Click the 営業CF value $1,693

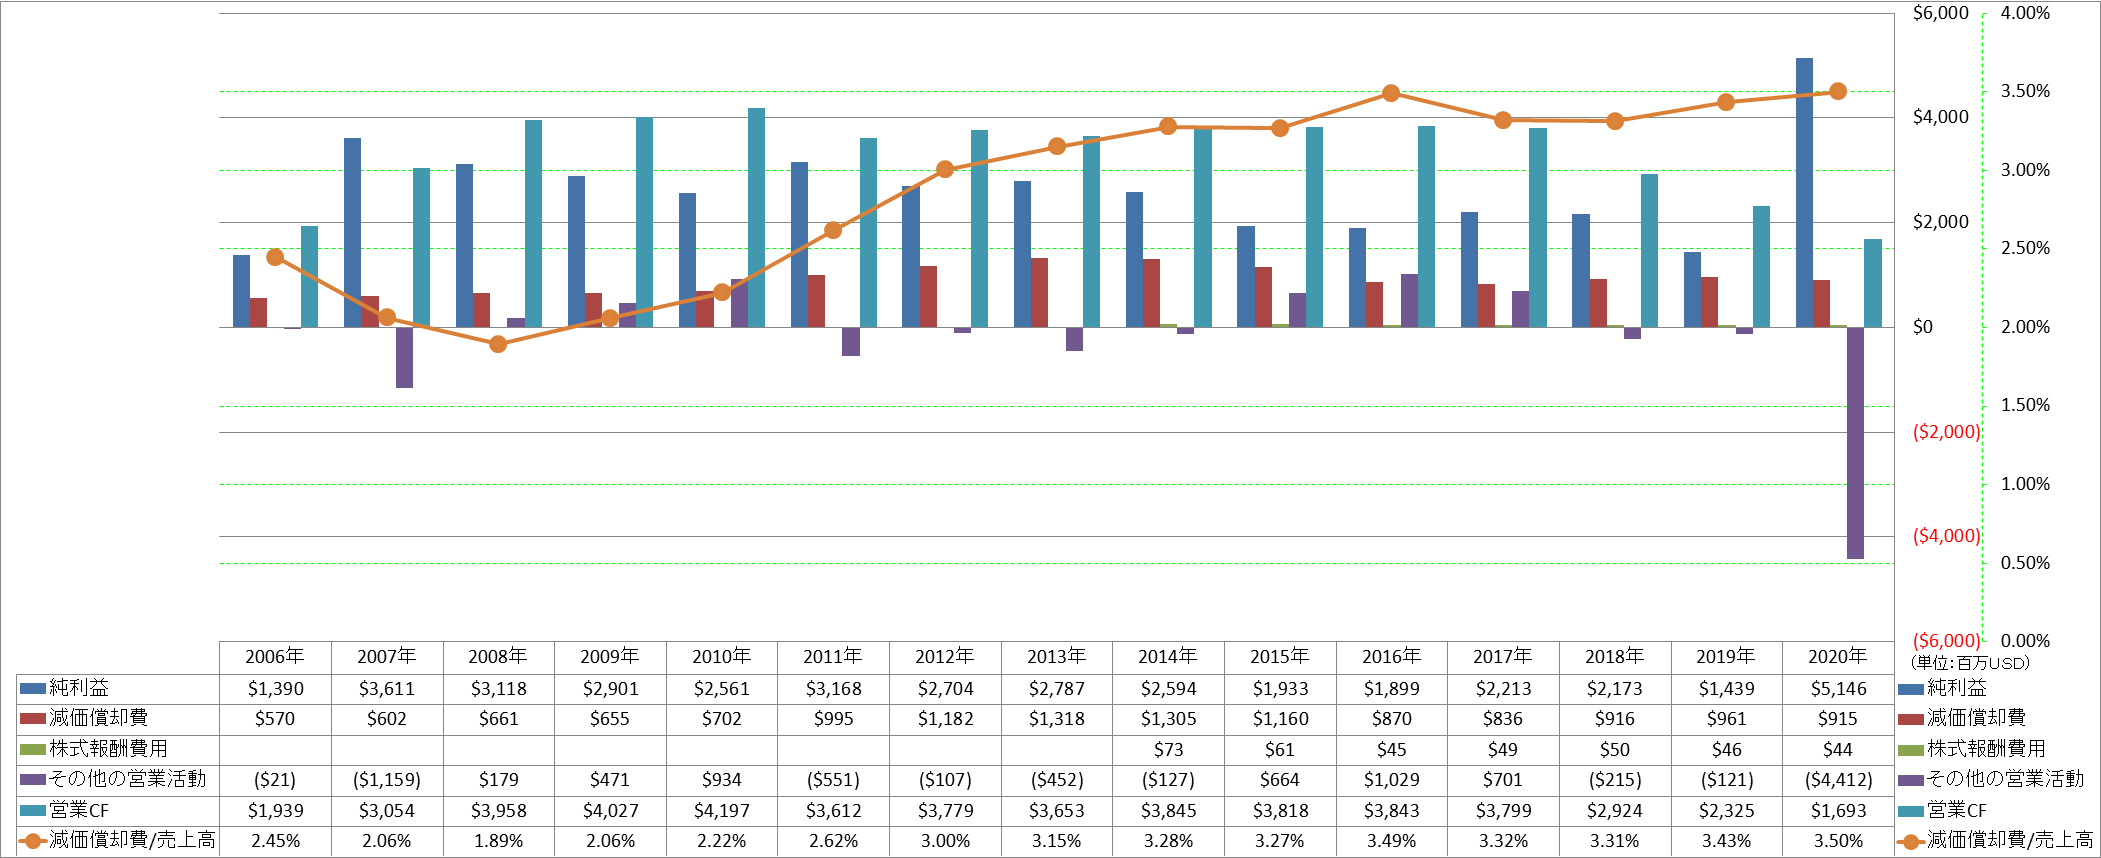(1837, 811)
